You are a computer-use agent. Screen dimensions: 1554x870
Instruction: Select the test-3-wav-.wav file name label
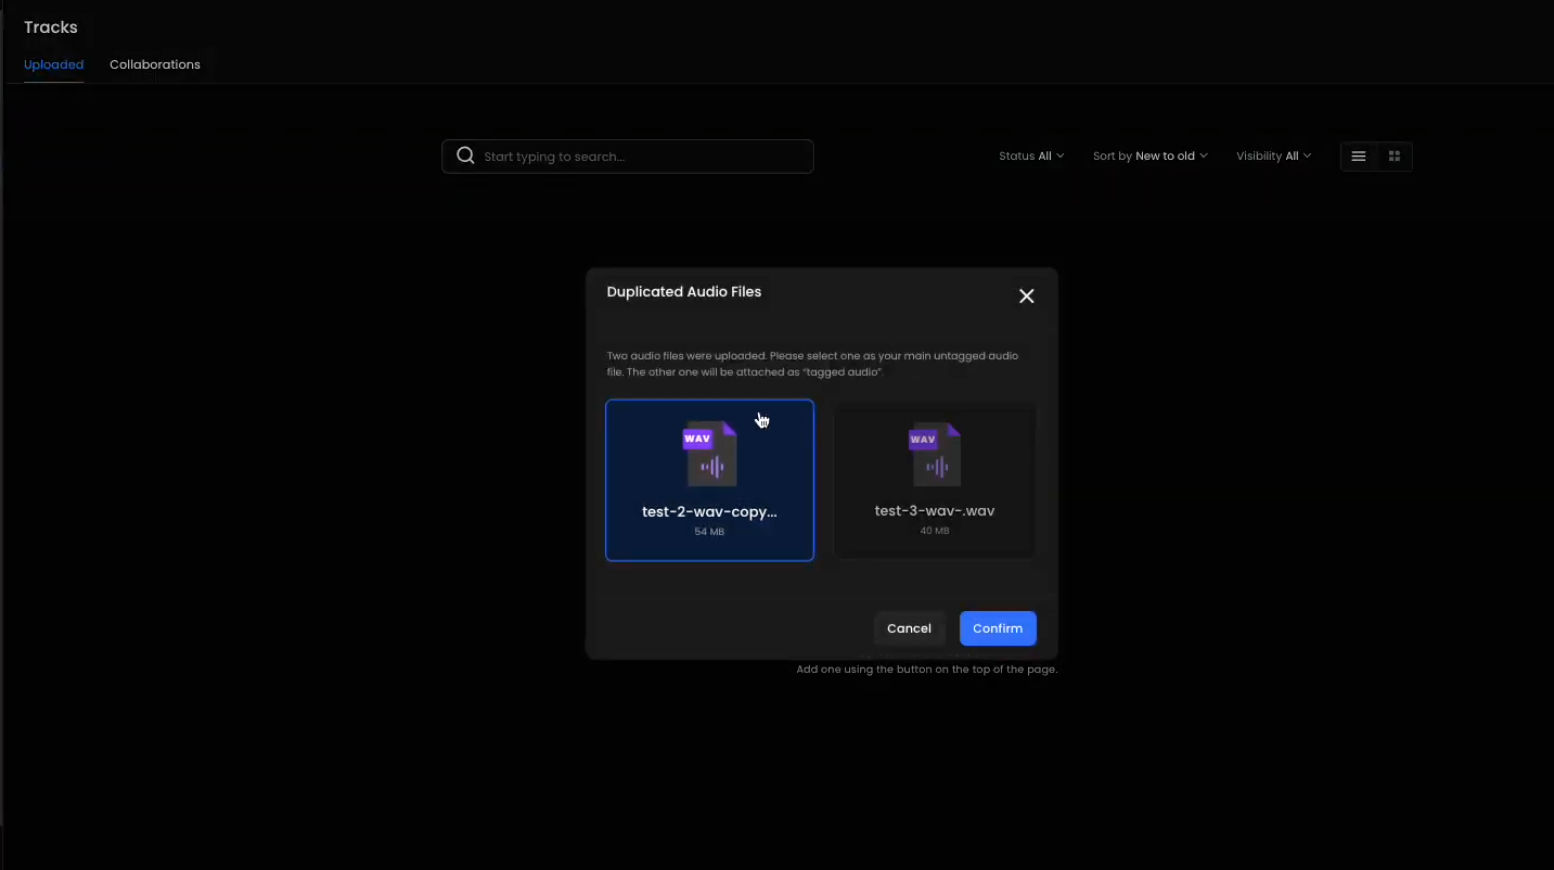click(934, 511)
